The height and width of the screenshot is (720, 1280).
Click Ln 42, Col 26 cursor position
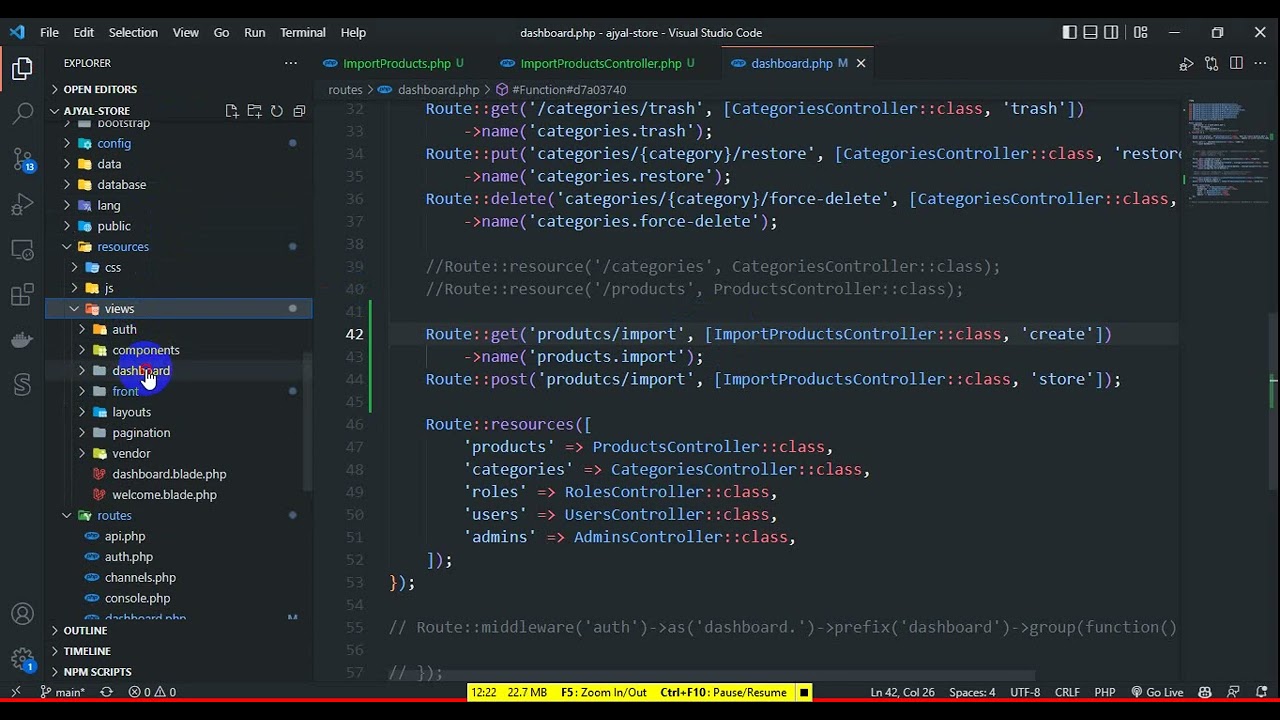click(902, 692)
